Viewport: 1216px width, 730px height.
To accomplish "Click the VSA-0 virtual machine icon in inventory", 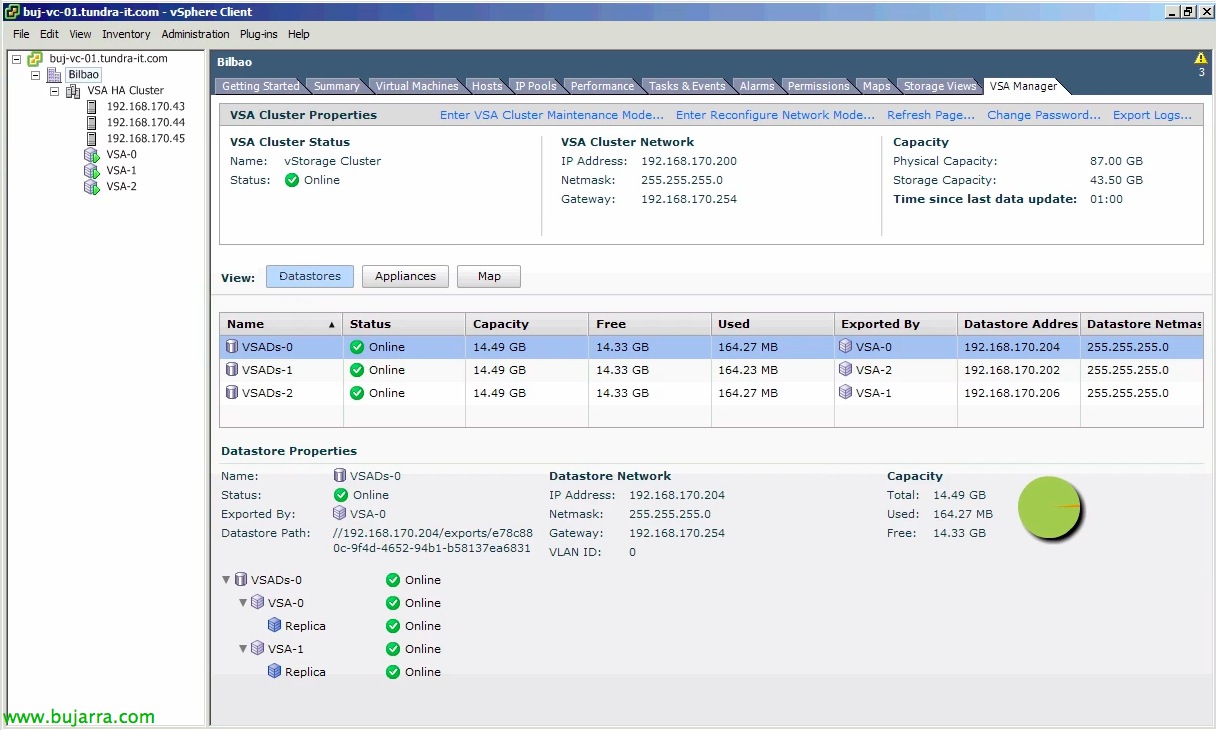I will (x=92, y=155).
